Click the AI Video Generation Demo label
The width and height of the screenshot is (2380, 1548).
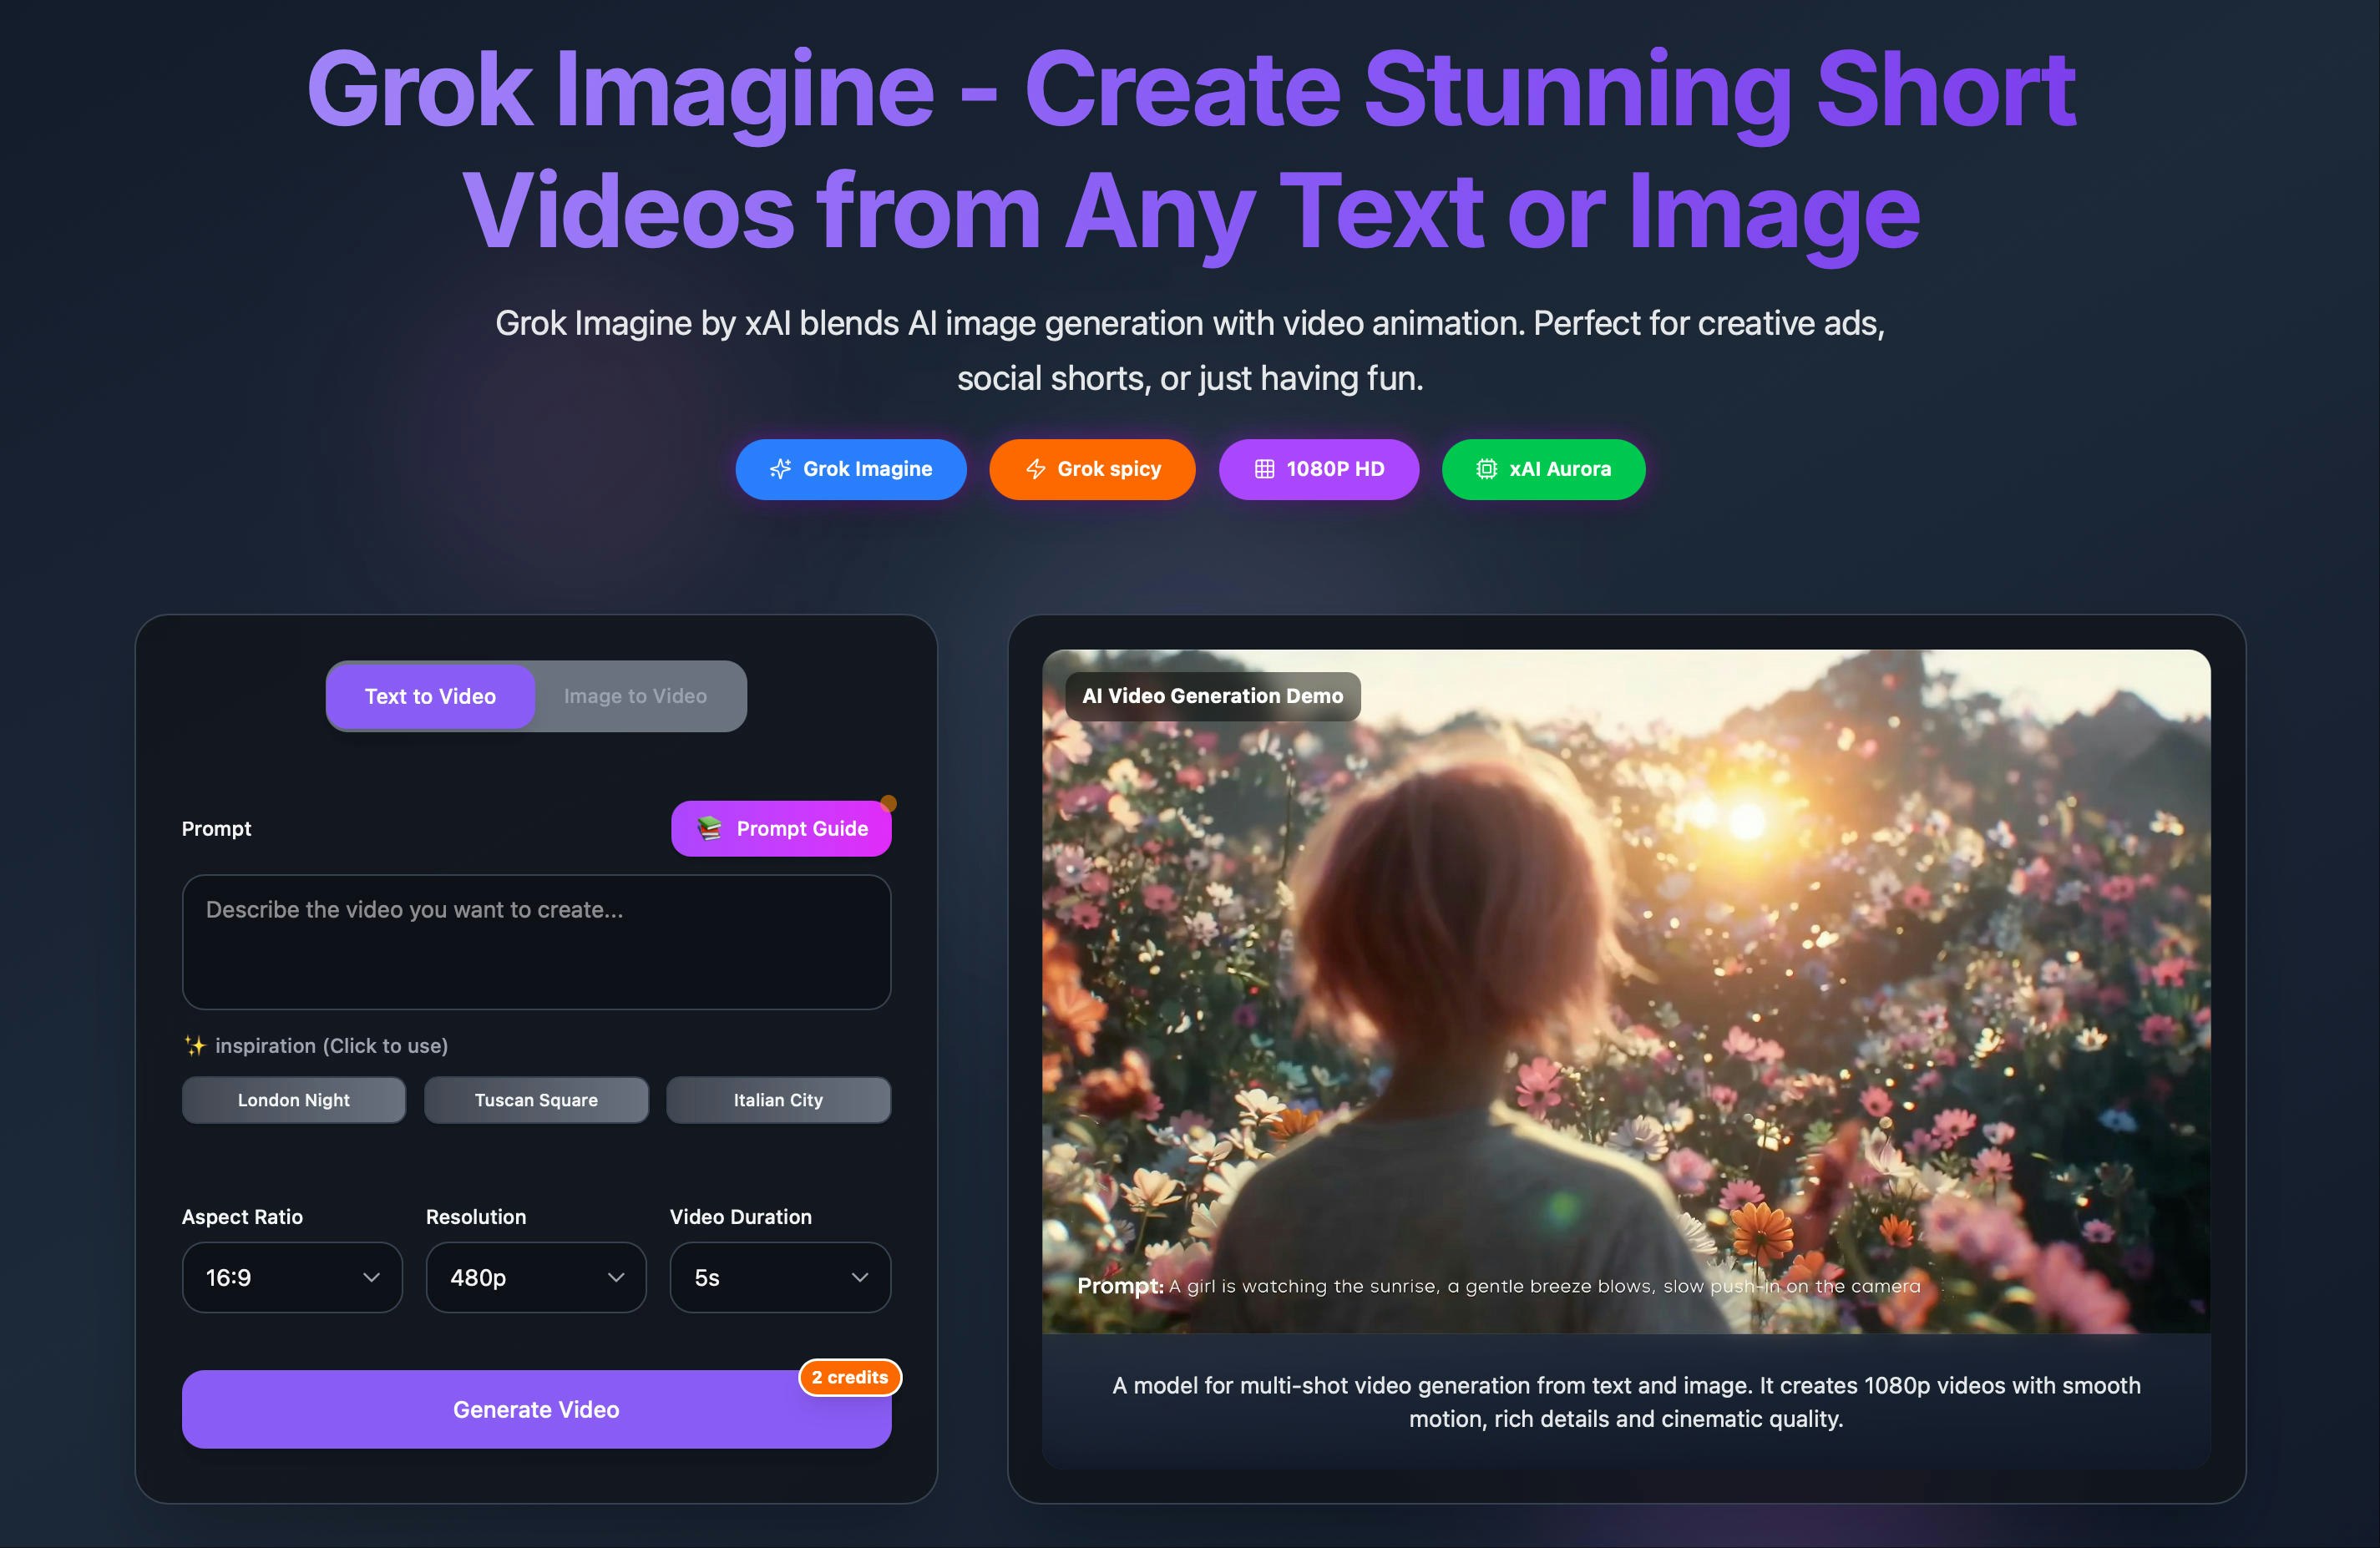click(x=1213, y=696)
